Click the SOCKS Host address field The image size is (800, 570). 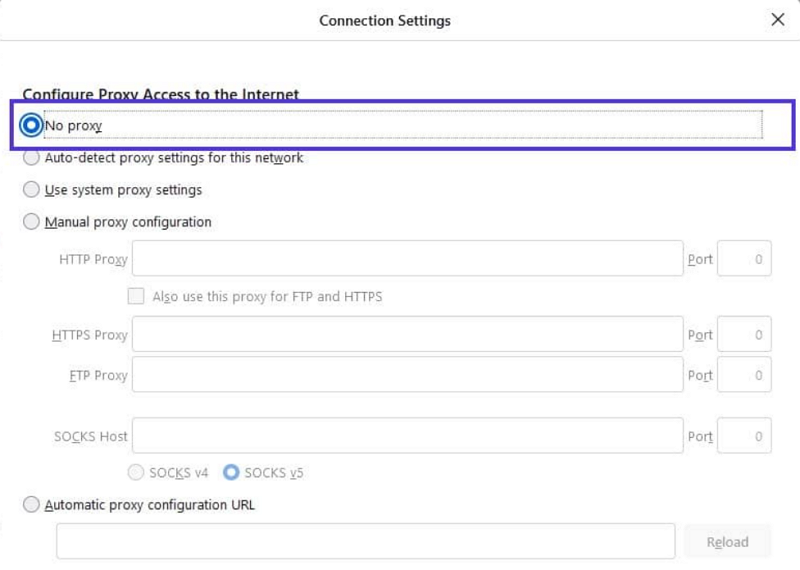tap(407, 436)
